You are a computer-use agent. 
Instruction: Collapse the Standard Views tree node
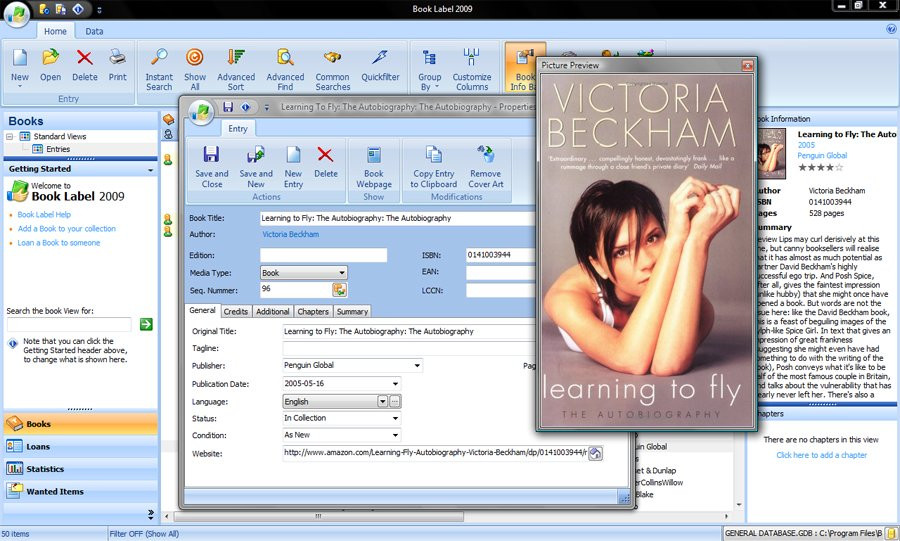point(10,137)
